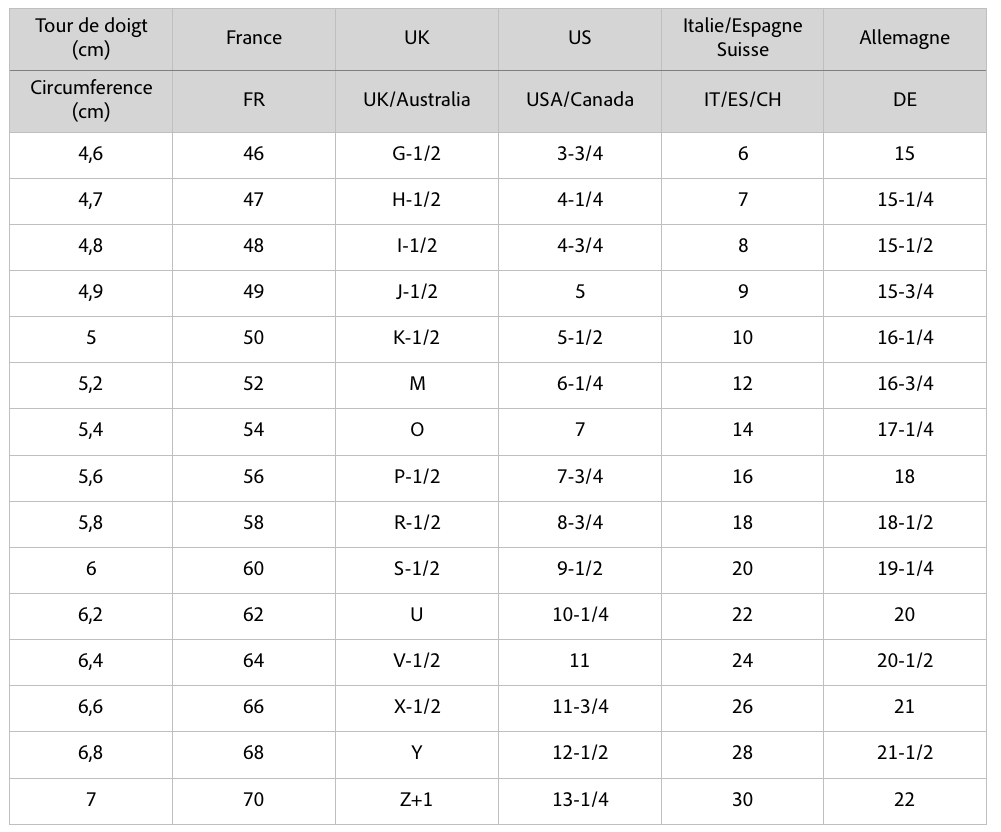The height and width of the screenshot is (832, 1001).
Task: Click the circumference 5,4 cell
Action: click(x=91, y=430)
